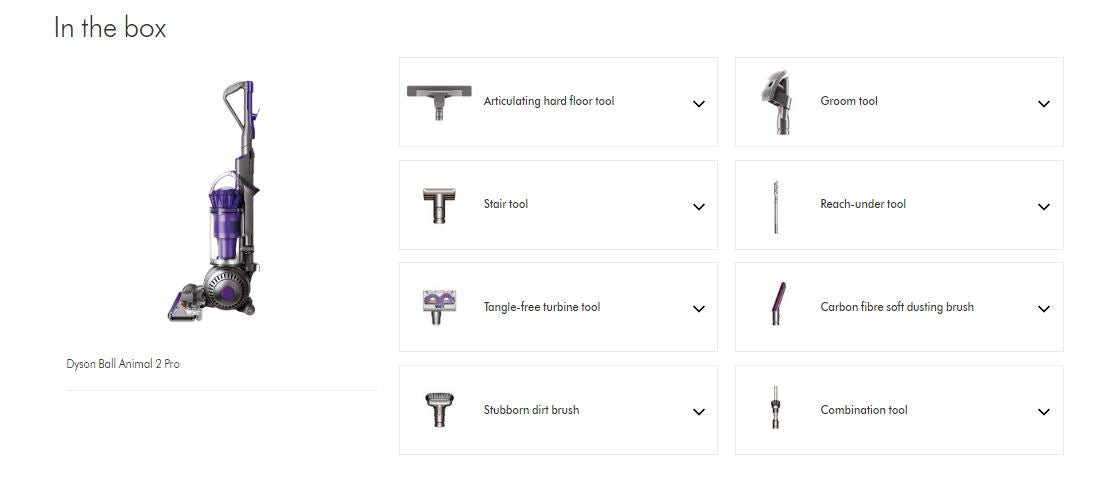The image size is (1099, 497).
Task: Click the Stubborn dirt brush image
Action: pyautogui.click(x=439, y=410)
